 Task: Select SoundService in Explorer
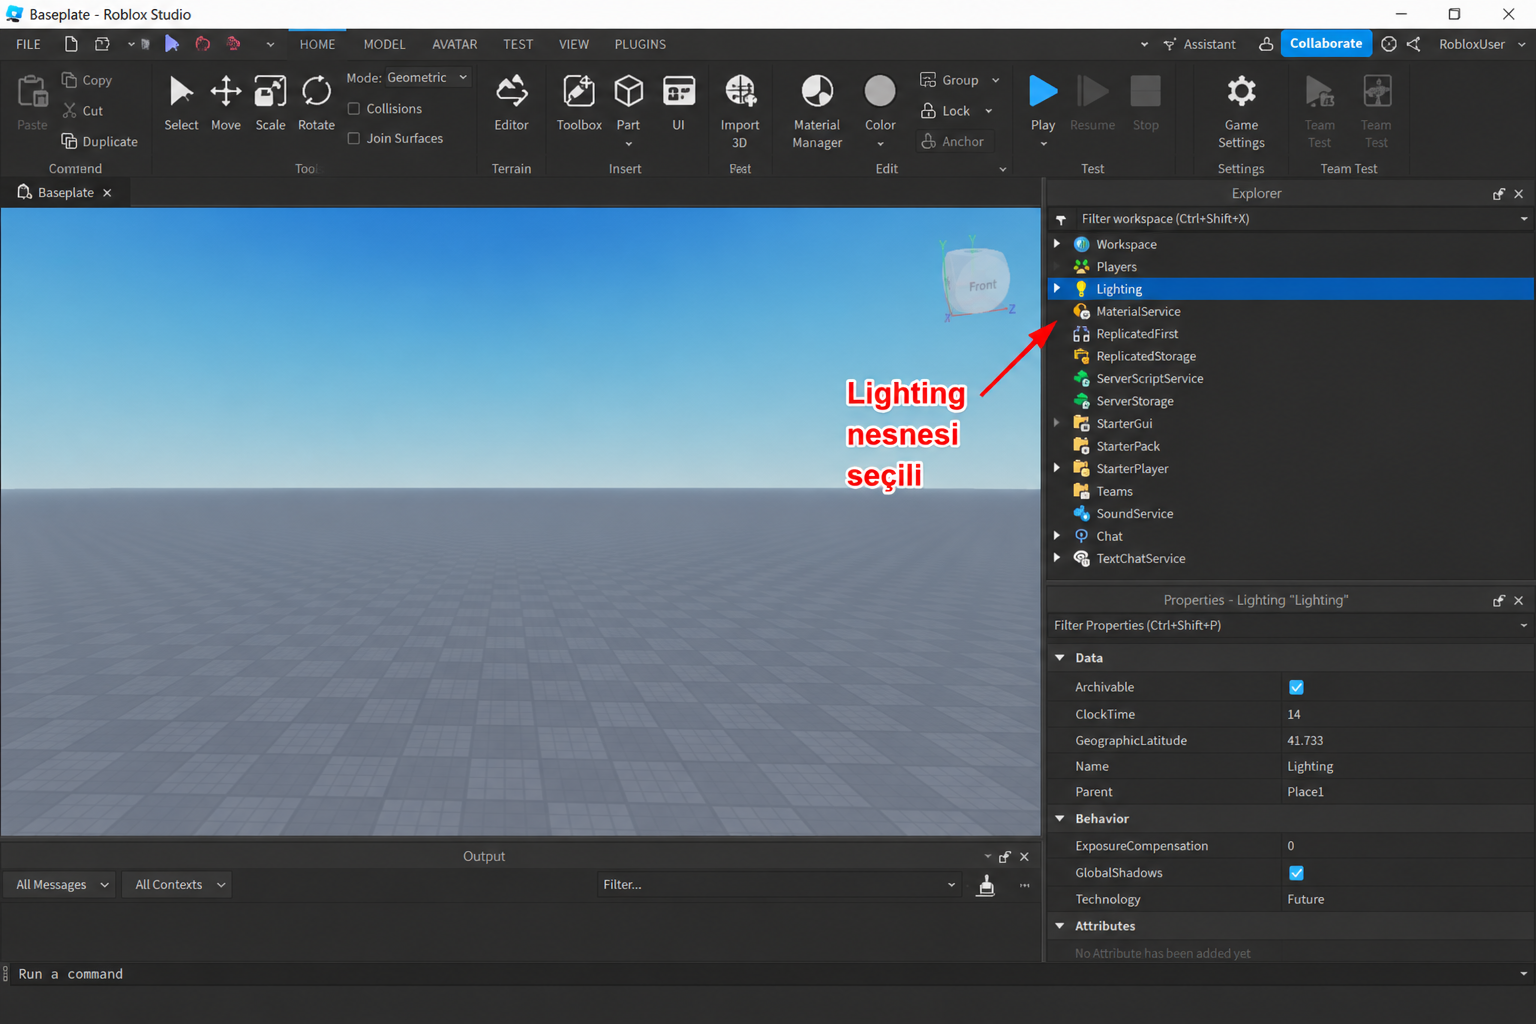(1135, 514)
